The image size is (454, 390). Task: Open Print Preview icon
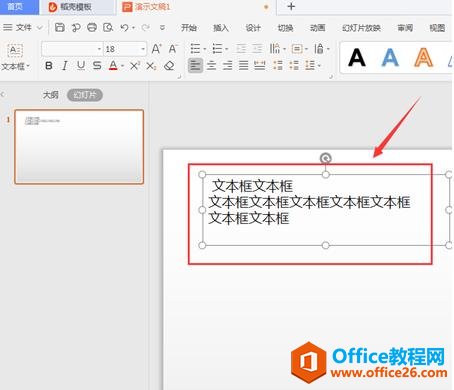click(x=108, y=27)
